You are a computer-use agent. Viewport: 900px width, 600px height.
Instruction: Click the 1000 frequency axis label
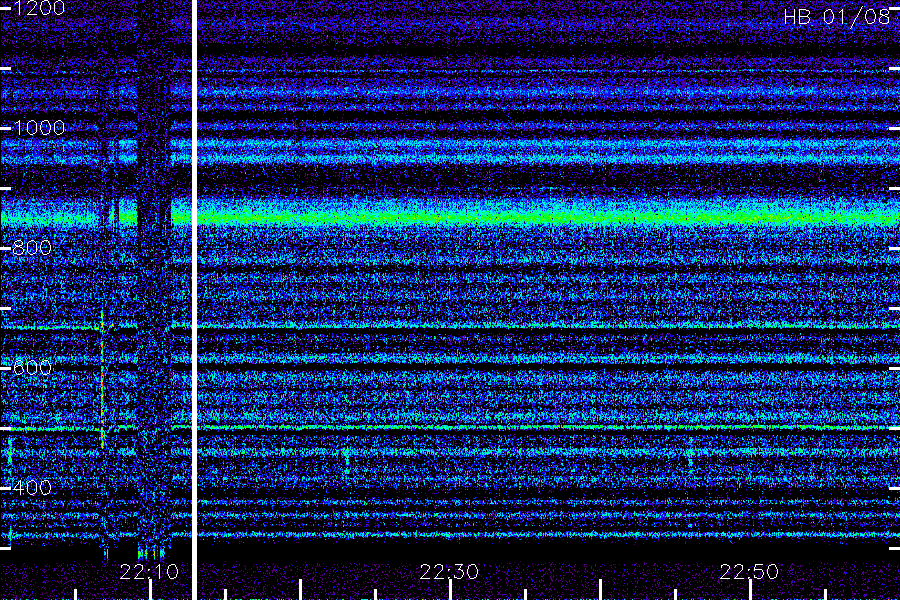(x=38, y=127)
